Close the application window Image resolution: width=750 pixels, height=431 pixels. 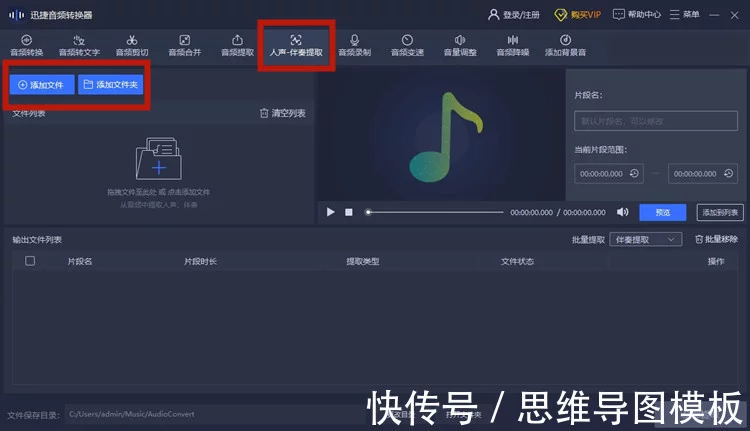pos(735,15)
